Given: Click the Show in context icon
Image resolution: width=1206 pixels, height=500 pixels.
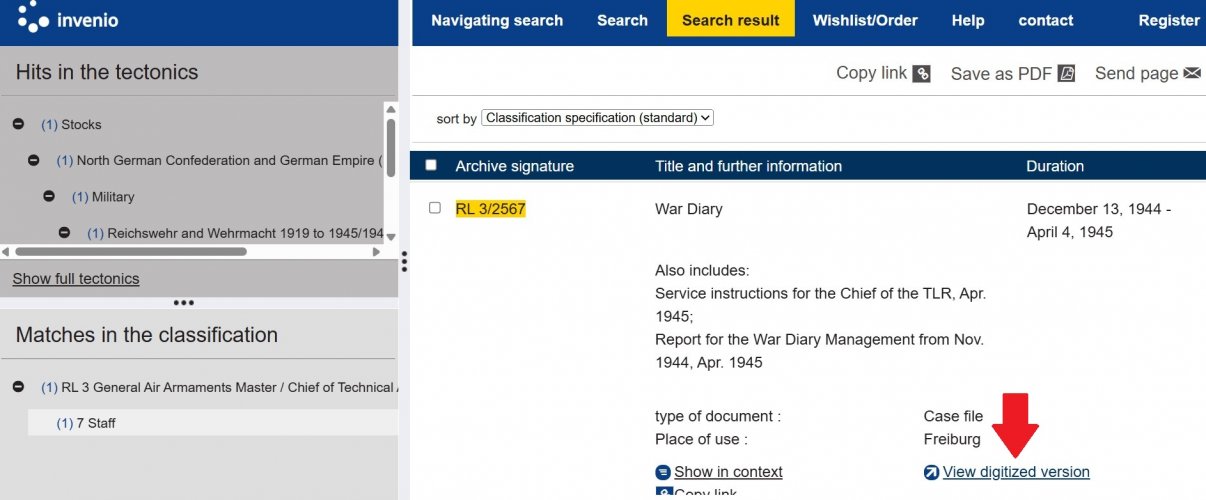Looking at the screenshot, I should [663, 472].
